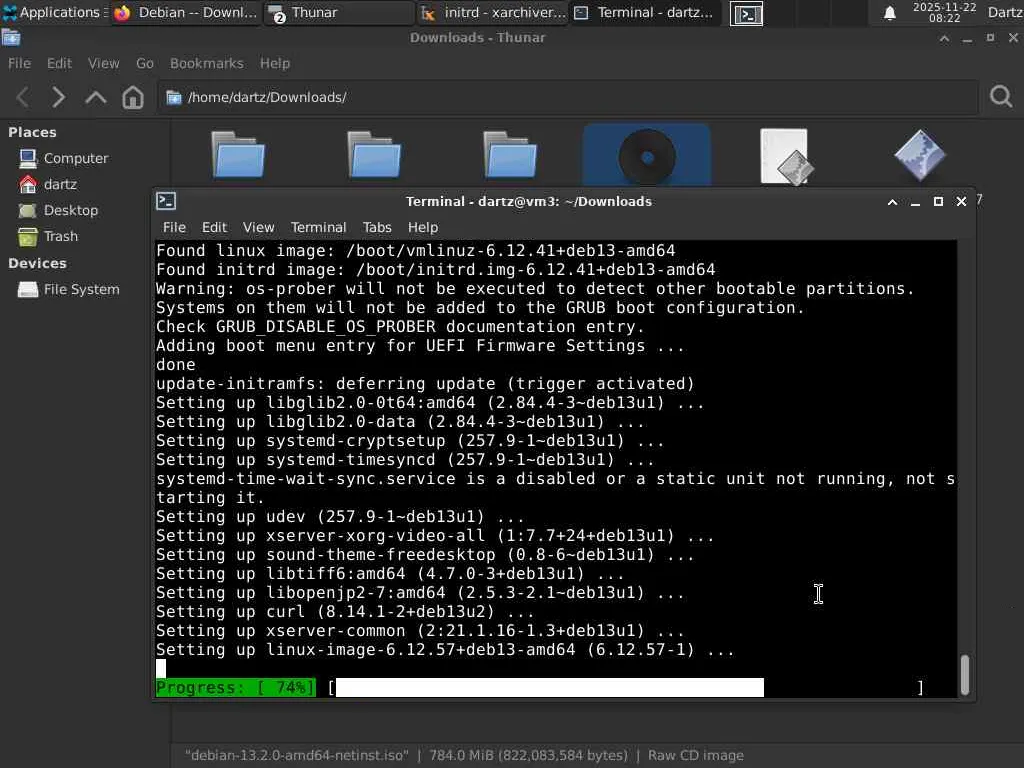This screenshot has width=1024, height=768.
Task: Select the third folder icon in Downloads
Action: pyautogui.click(x=510, y=155)
